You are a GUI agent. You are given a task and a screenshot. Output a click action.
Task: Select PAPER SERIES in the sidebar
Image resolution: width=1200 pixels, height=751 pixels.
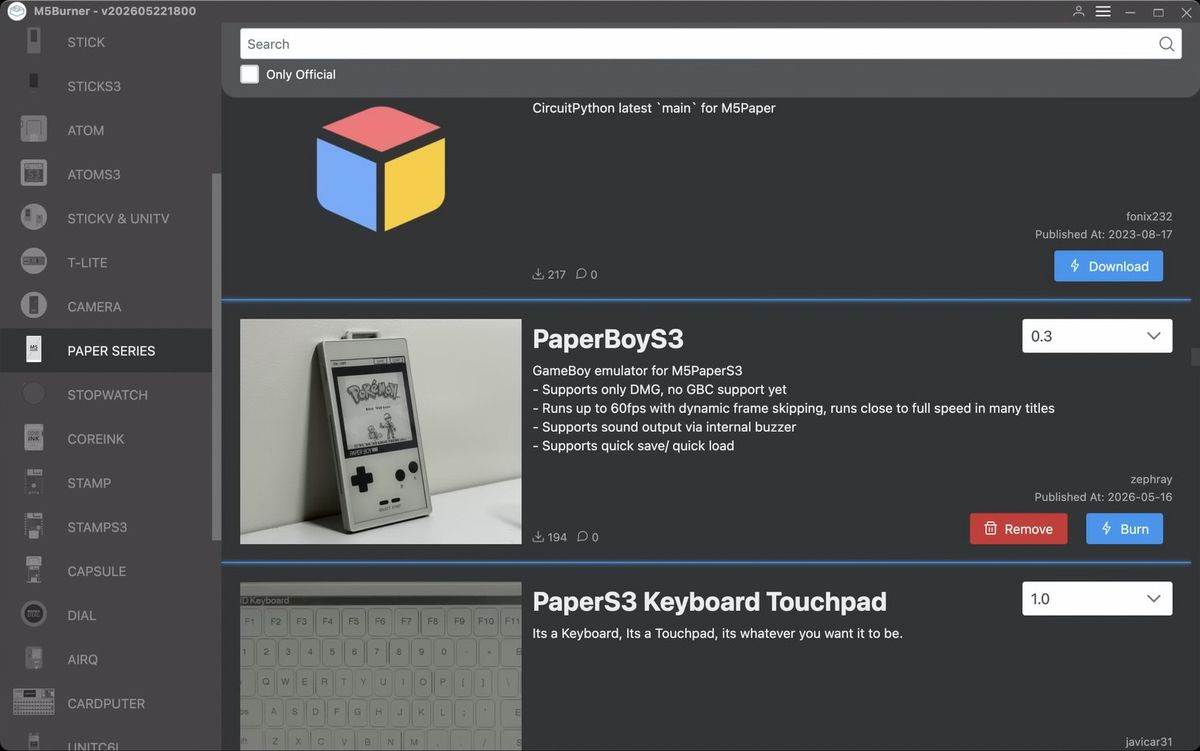106,350
